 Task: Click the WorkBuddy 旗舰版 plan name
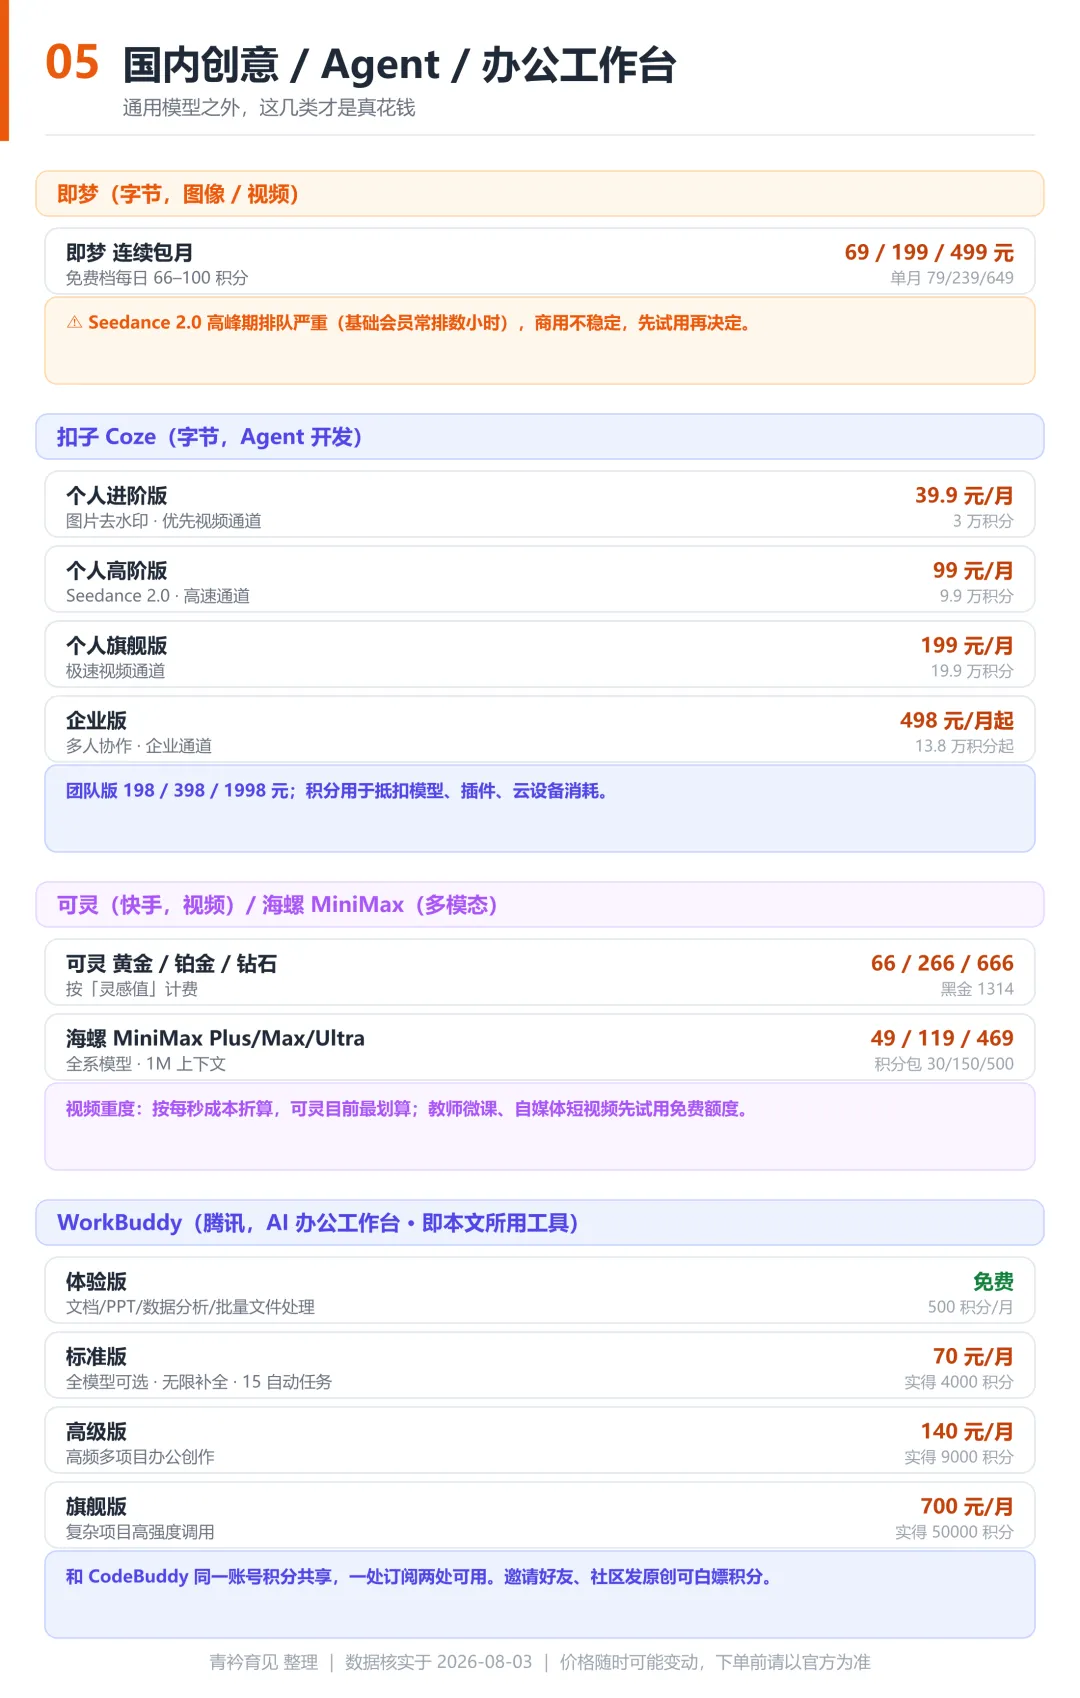96,1507
